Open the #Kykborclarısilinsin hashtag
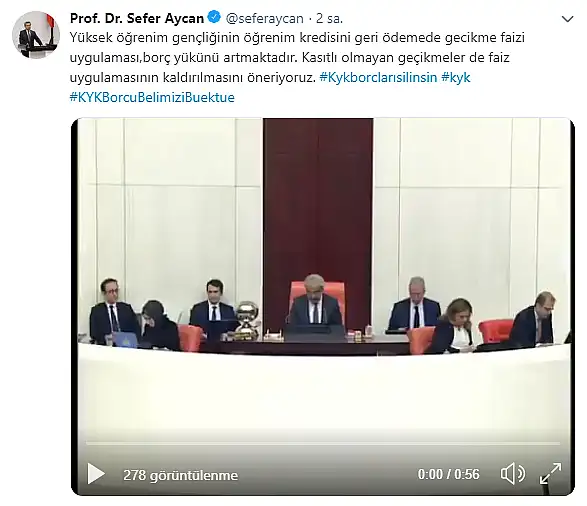This screenshot has height=506, width=587. click(378, 77)
